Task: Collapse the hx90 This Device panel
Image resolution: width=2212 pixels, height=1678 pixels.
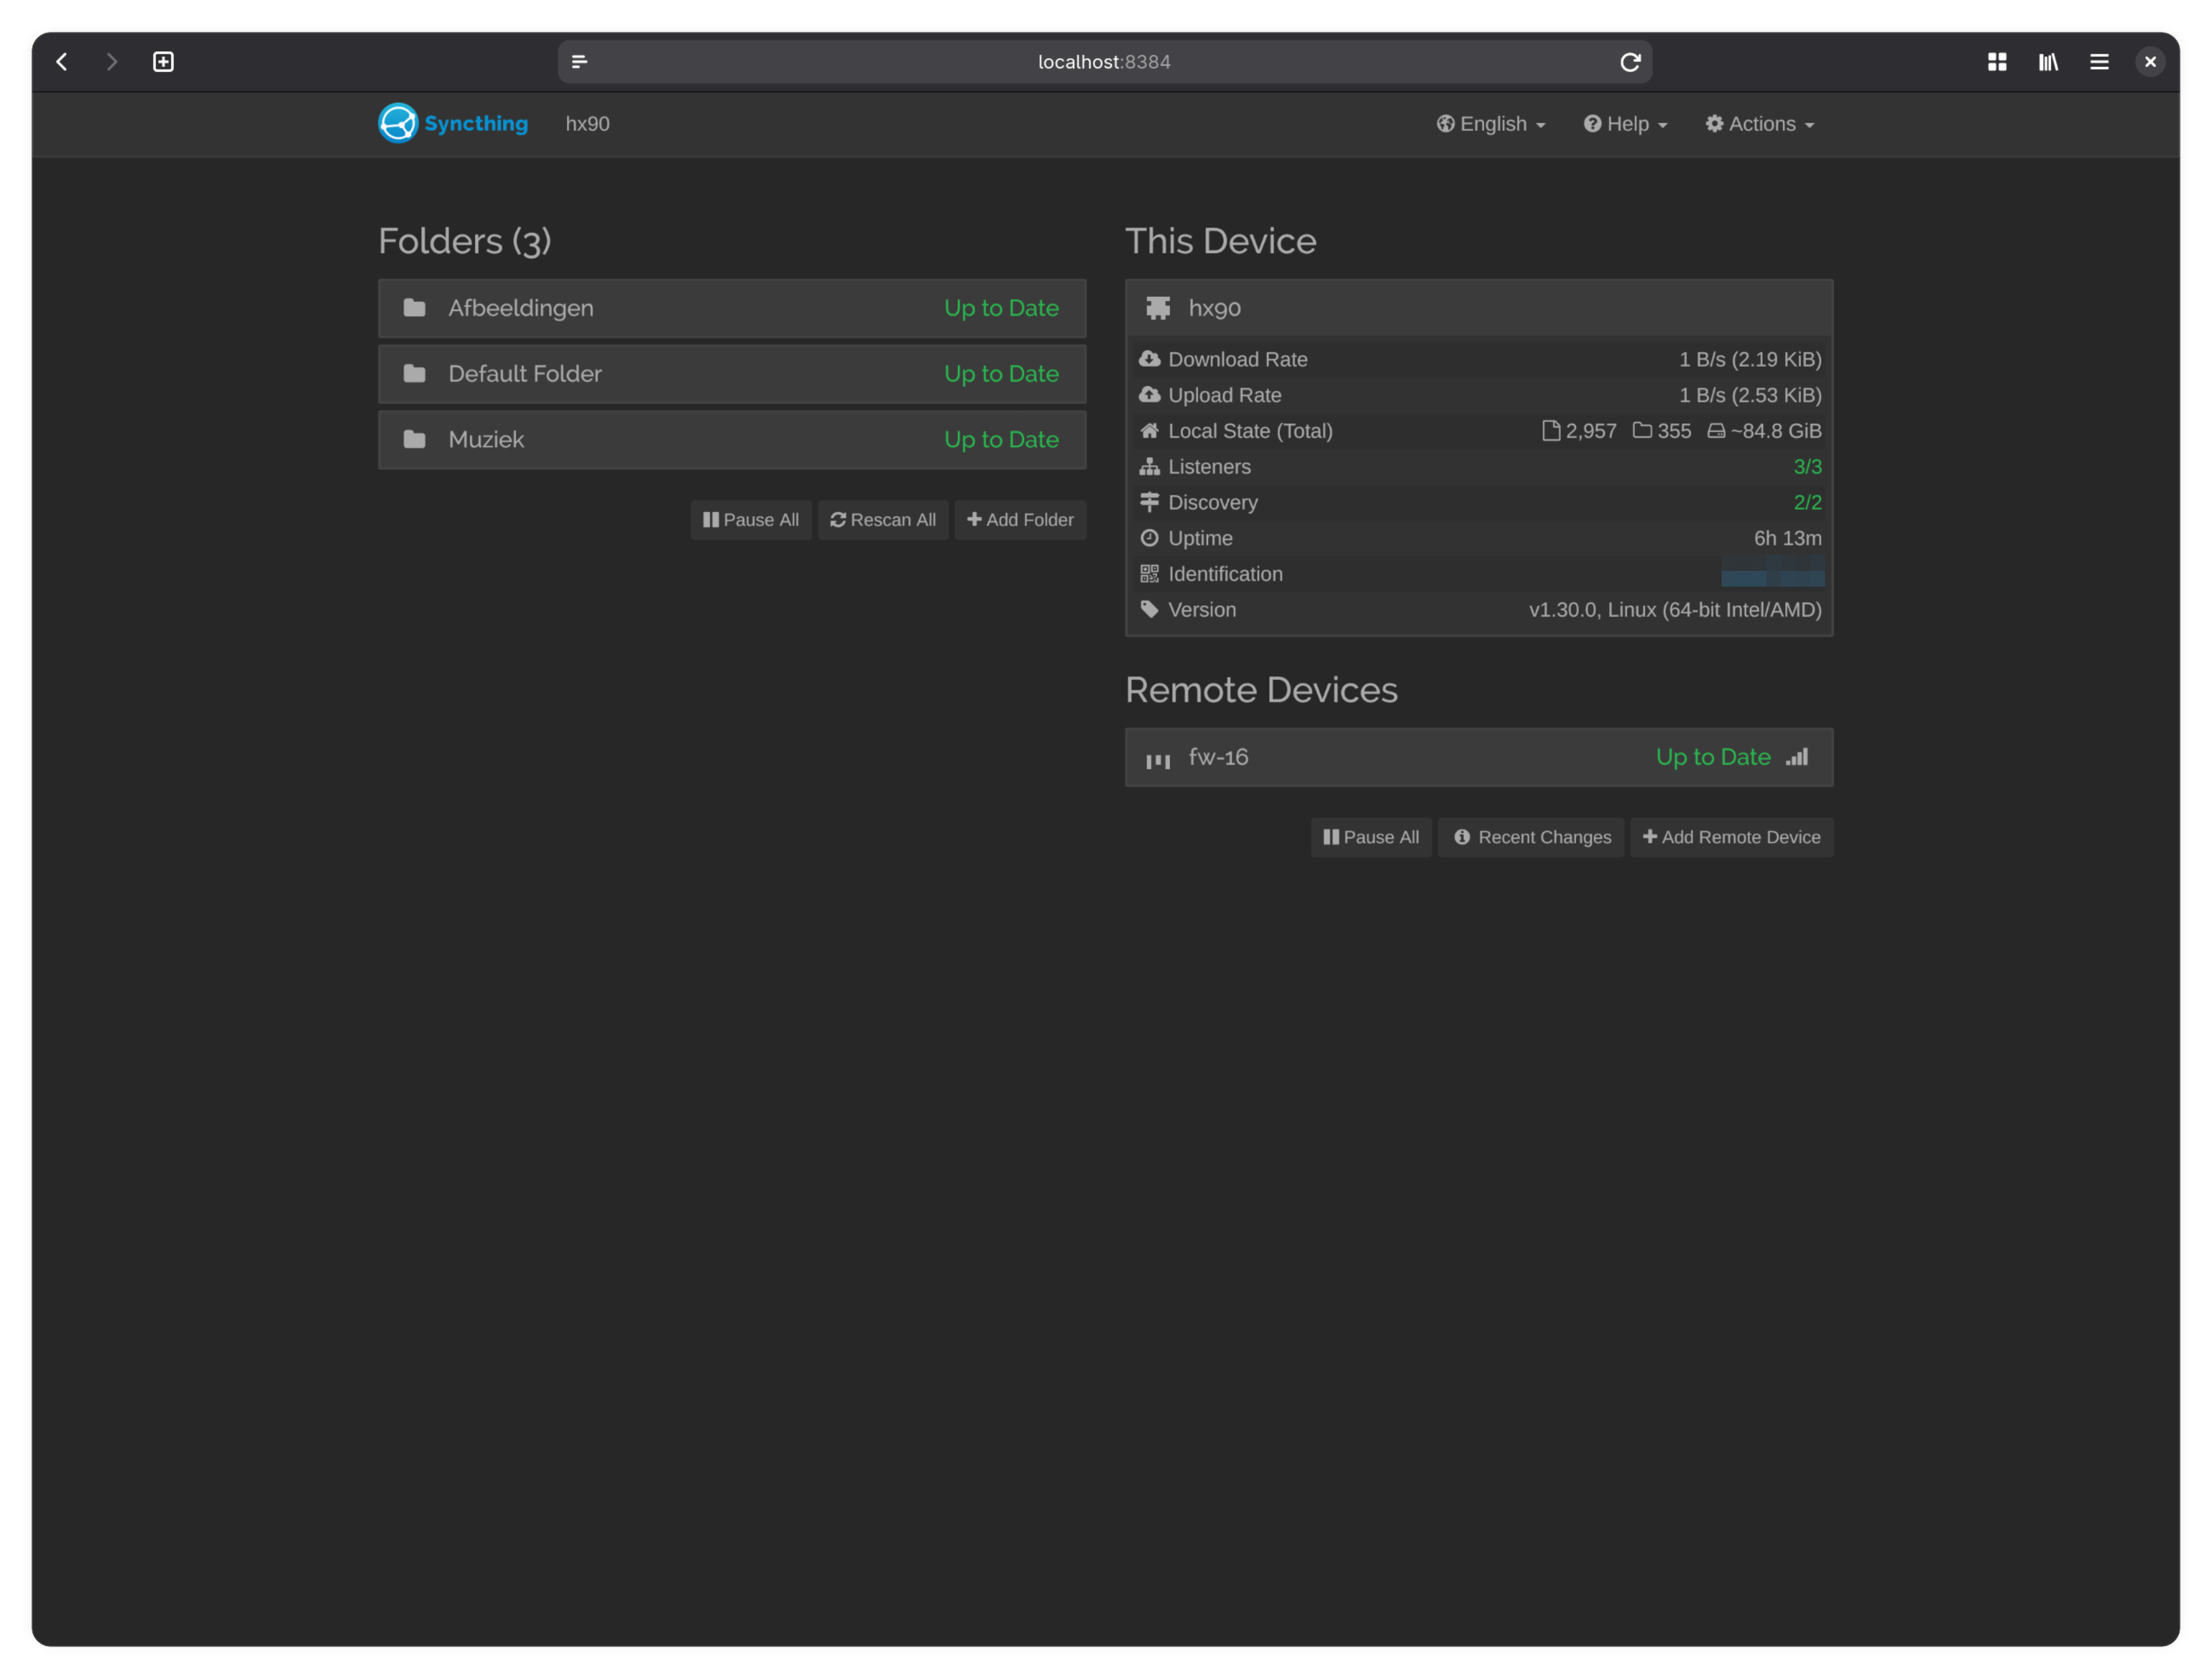Action: (x=1479, y=308)
